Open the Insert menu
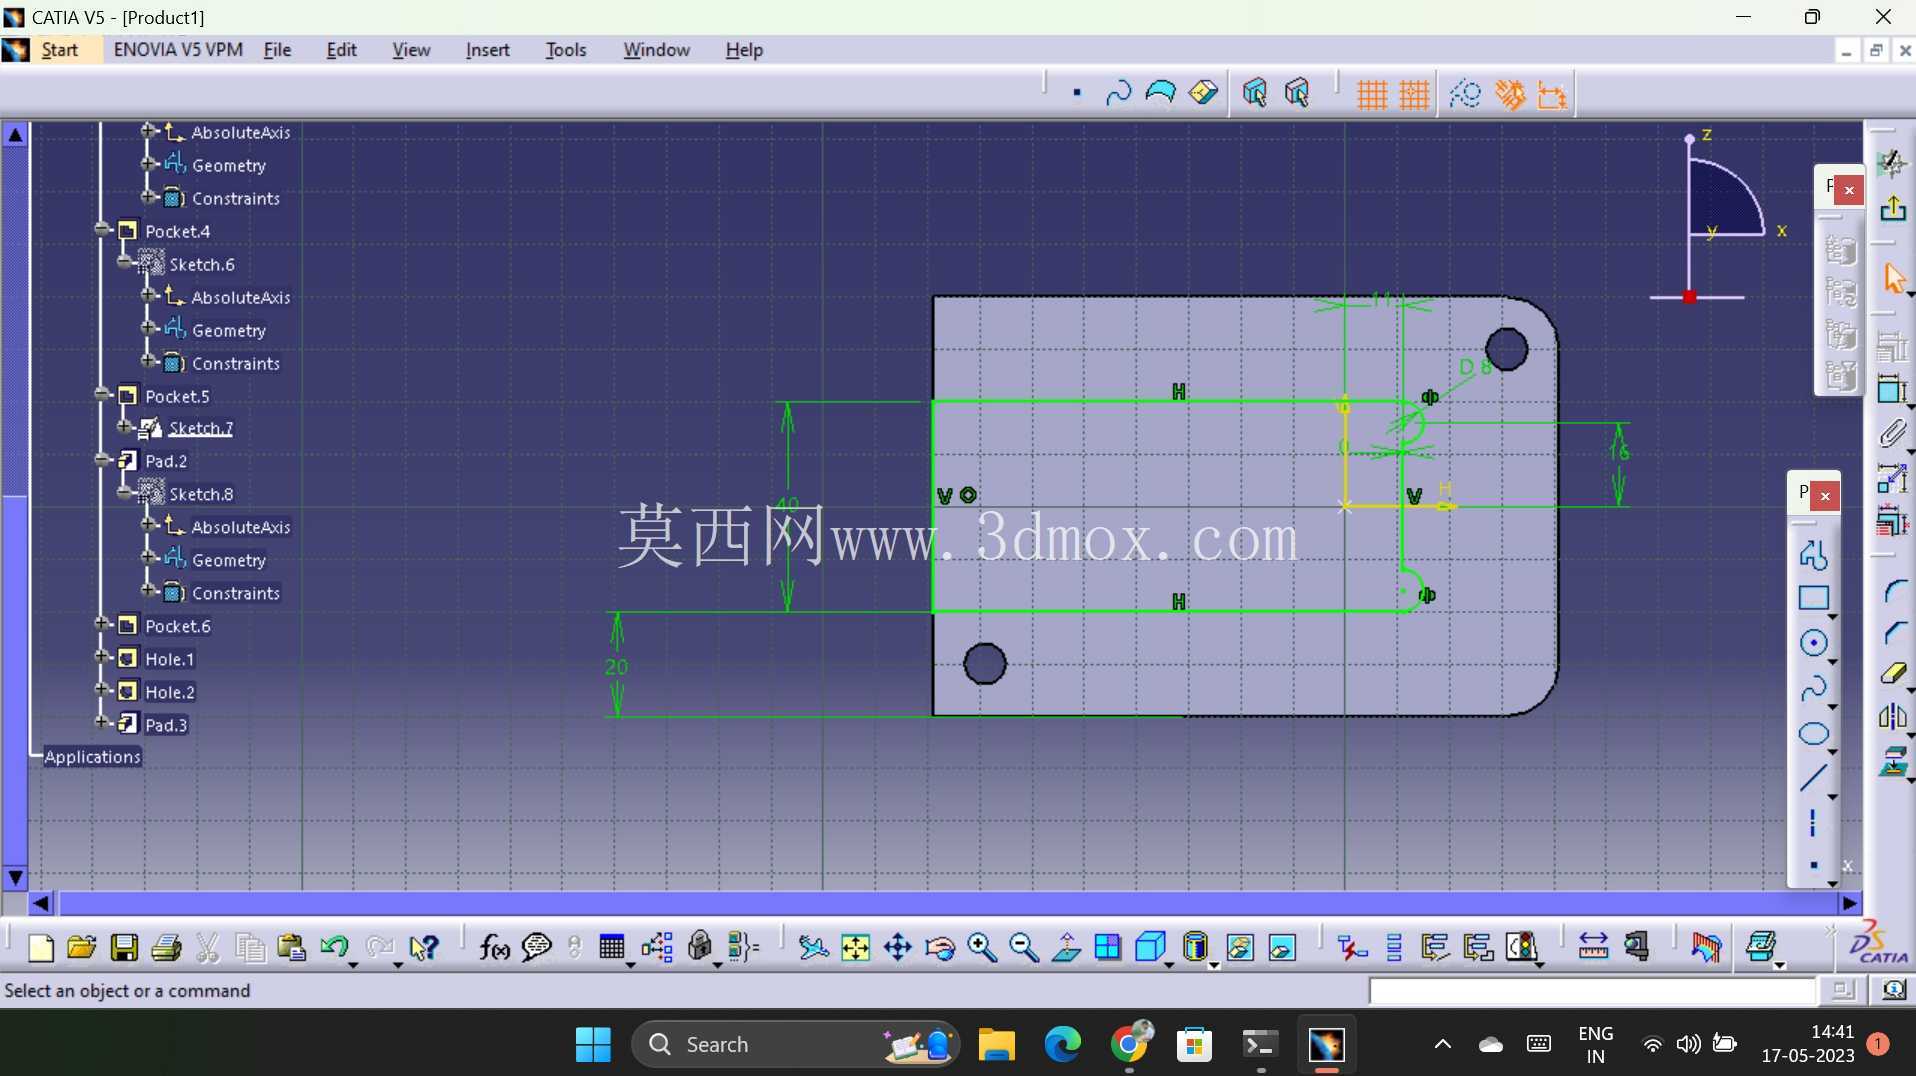Screen dimensions: 1916x1076 click(x=487, y=50)
